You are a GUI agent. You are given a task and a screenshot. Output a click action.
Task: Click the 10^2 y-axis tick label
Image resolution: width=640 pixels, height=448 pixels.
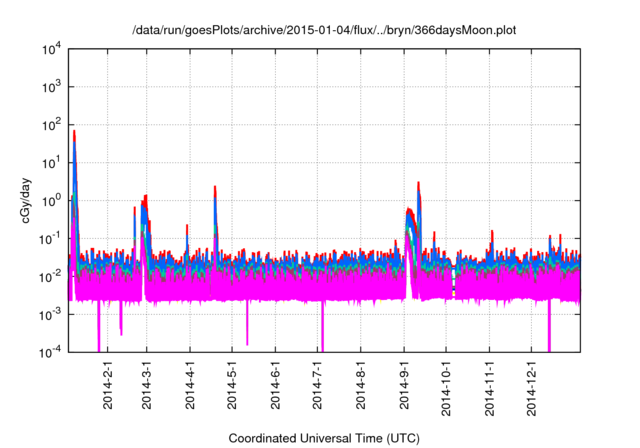(52, 125)
